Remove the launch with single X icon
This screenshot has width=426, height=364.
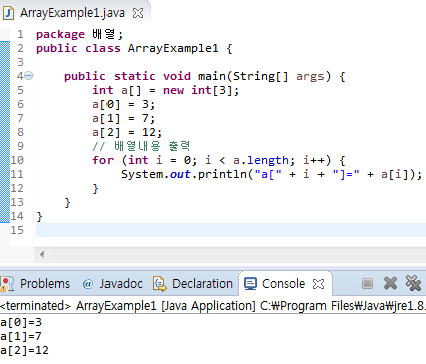tap(390, 283)
